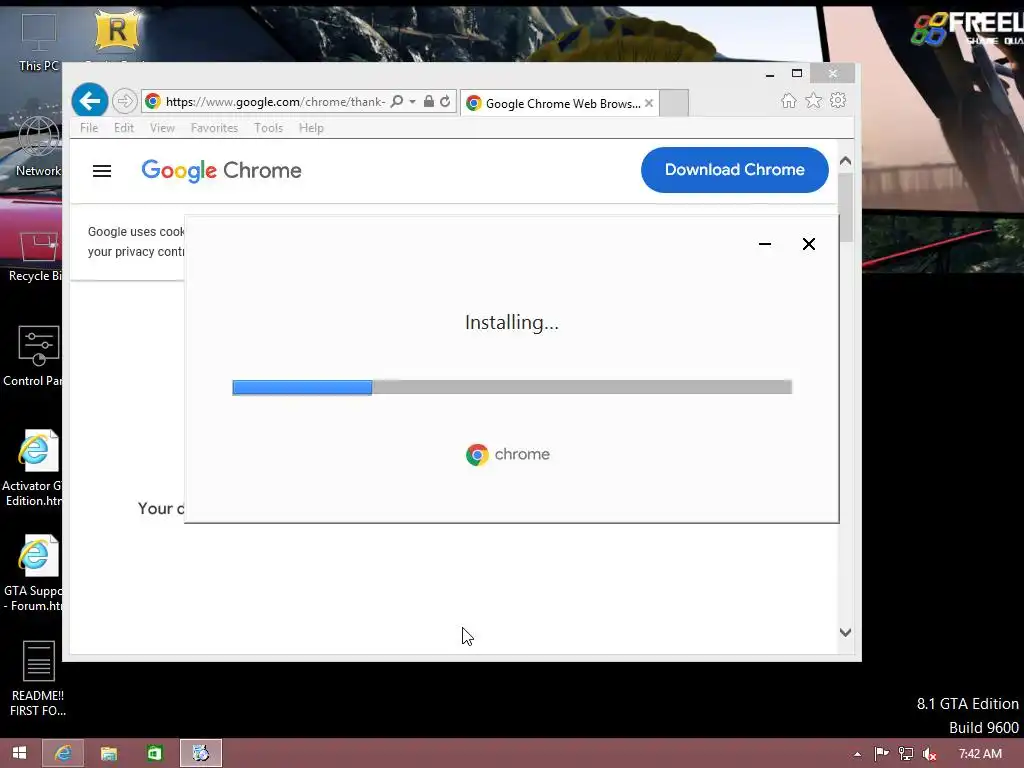1024x768 pixels.
Task: Select the README!! FIRST text file icon
Action: (38, 678)
